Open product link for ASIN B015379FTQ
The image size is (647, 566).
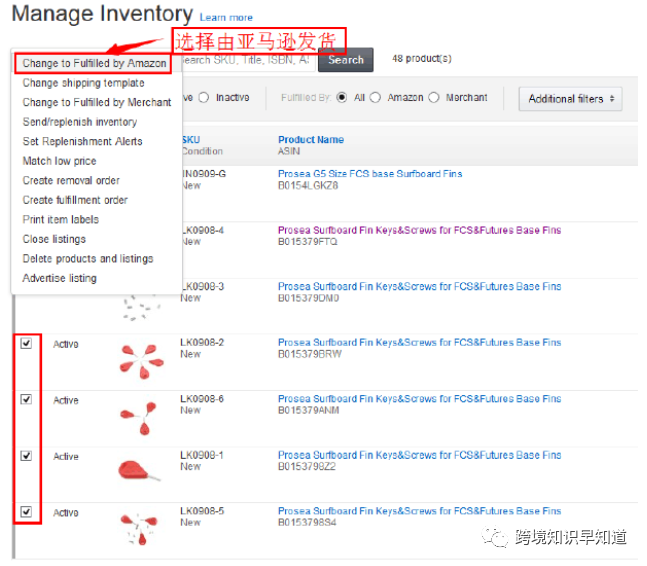[419, 230]
